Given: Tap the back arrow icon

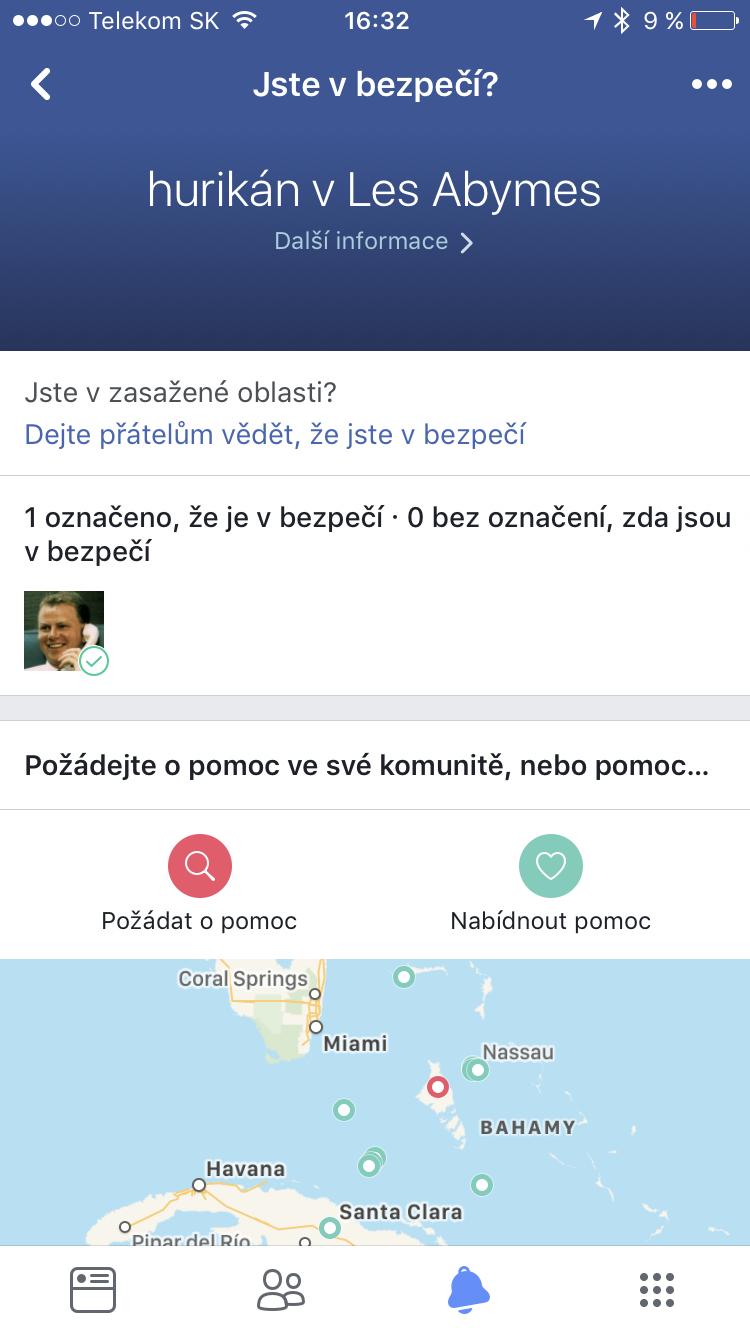Looking at the screenshot, I should click(41, 85).
